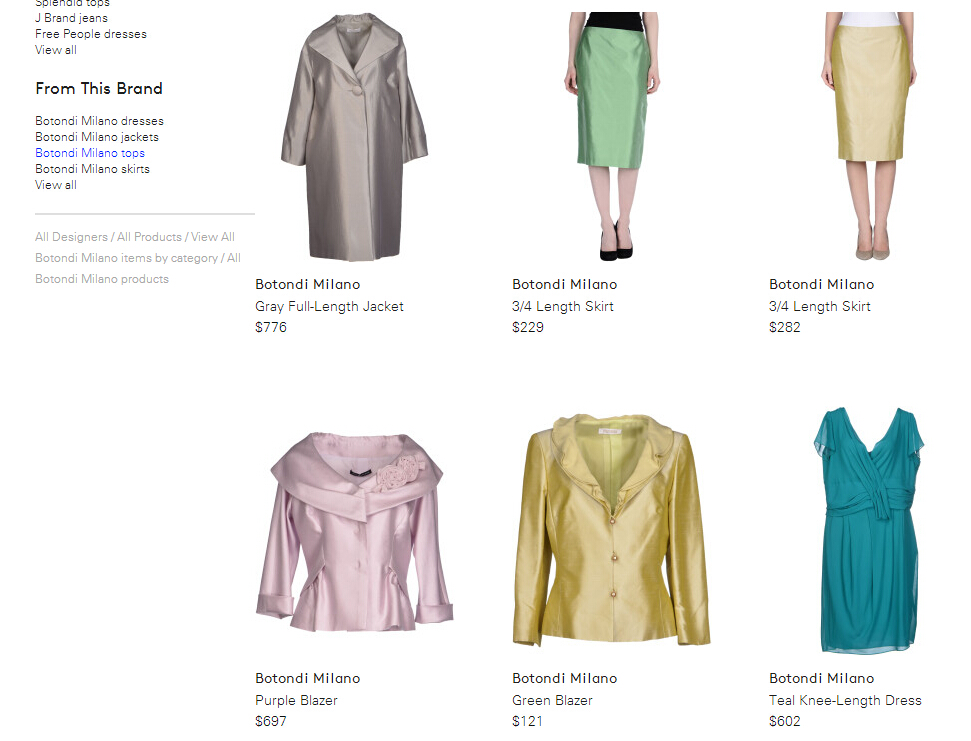The height and width of the screenshot is (741, 971).
Task: Open the pink purple blazer image
Action: pos(354,532)
